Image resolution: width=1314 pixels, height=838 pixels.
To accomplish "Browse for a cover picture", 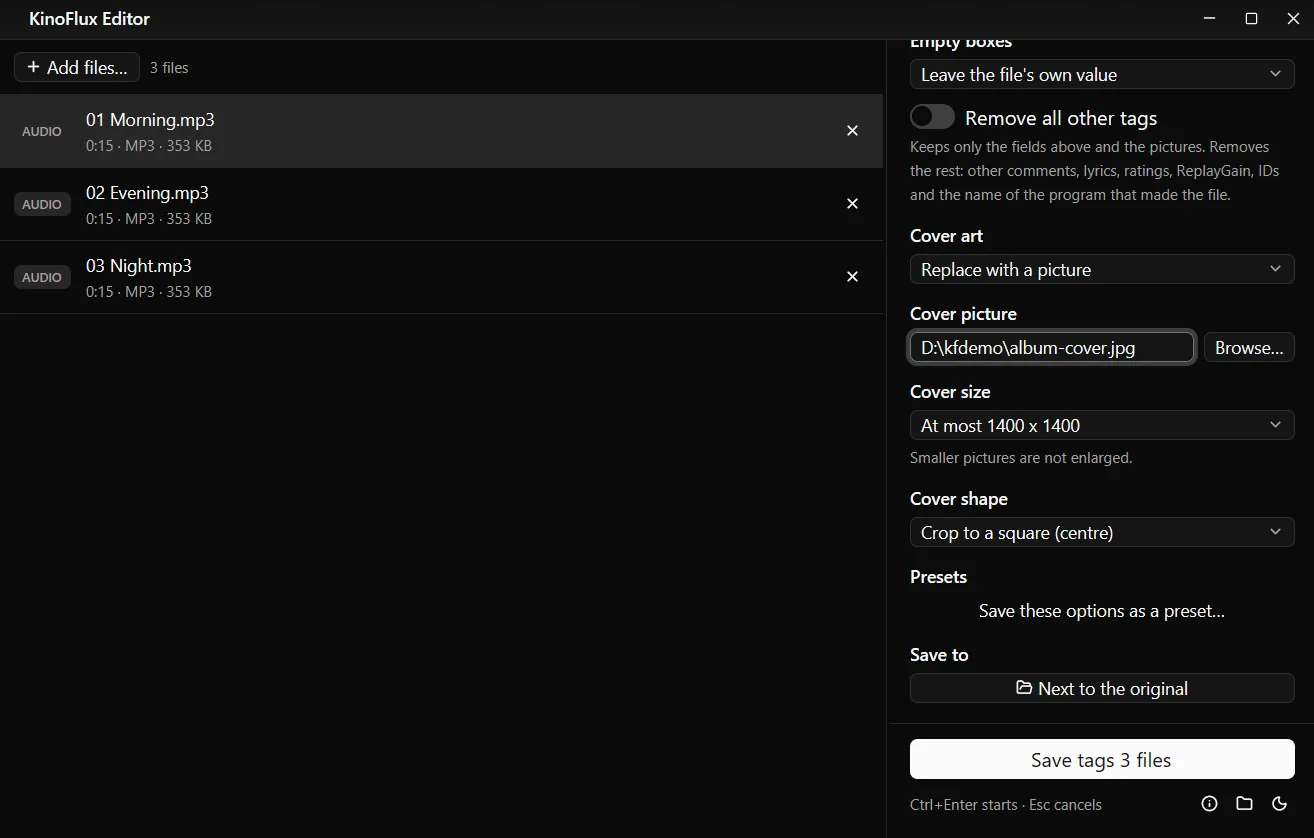I will (x=1249, y=347).
